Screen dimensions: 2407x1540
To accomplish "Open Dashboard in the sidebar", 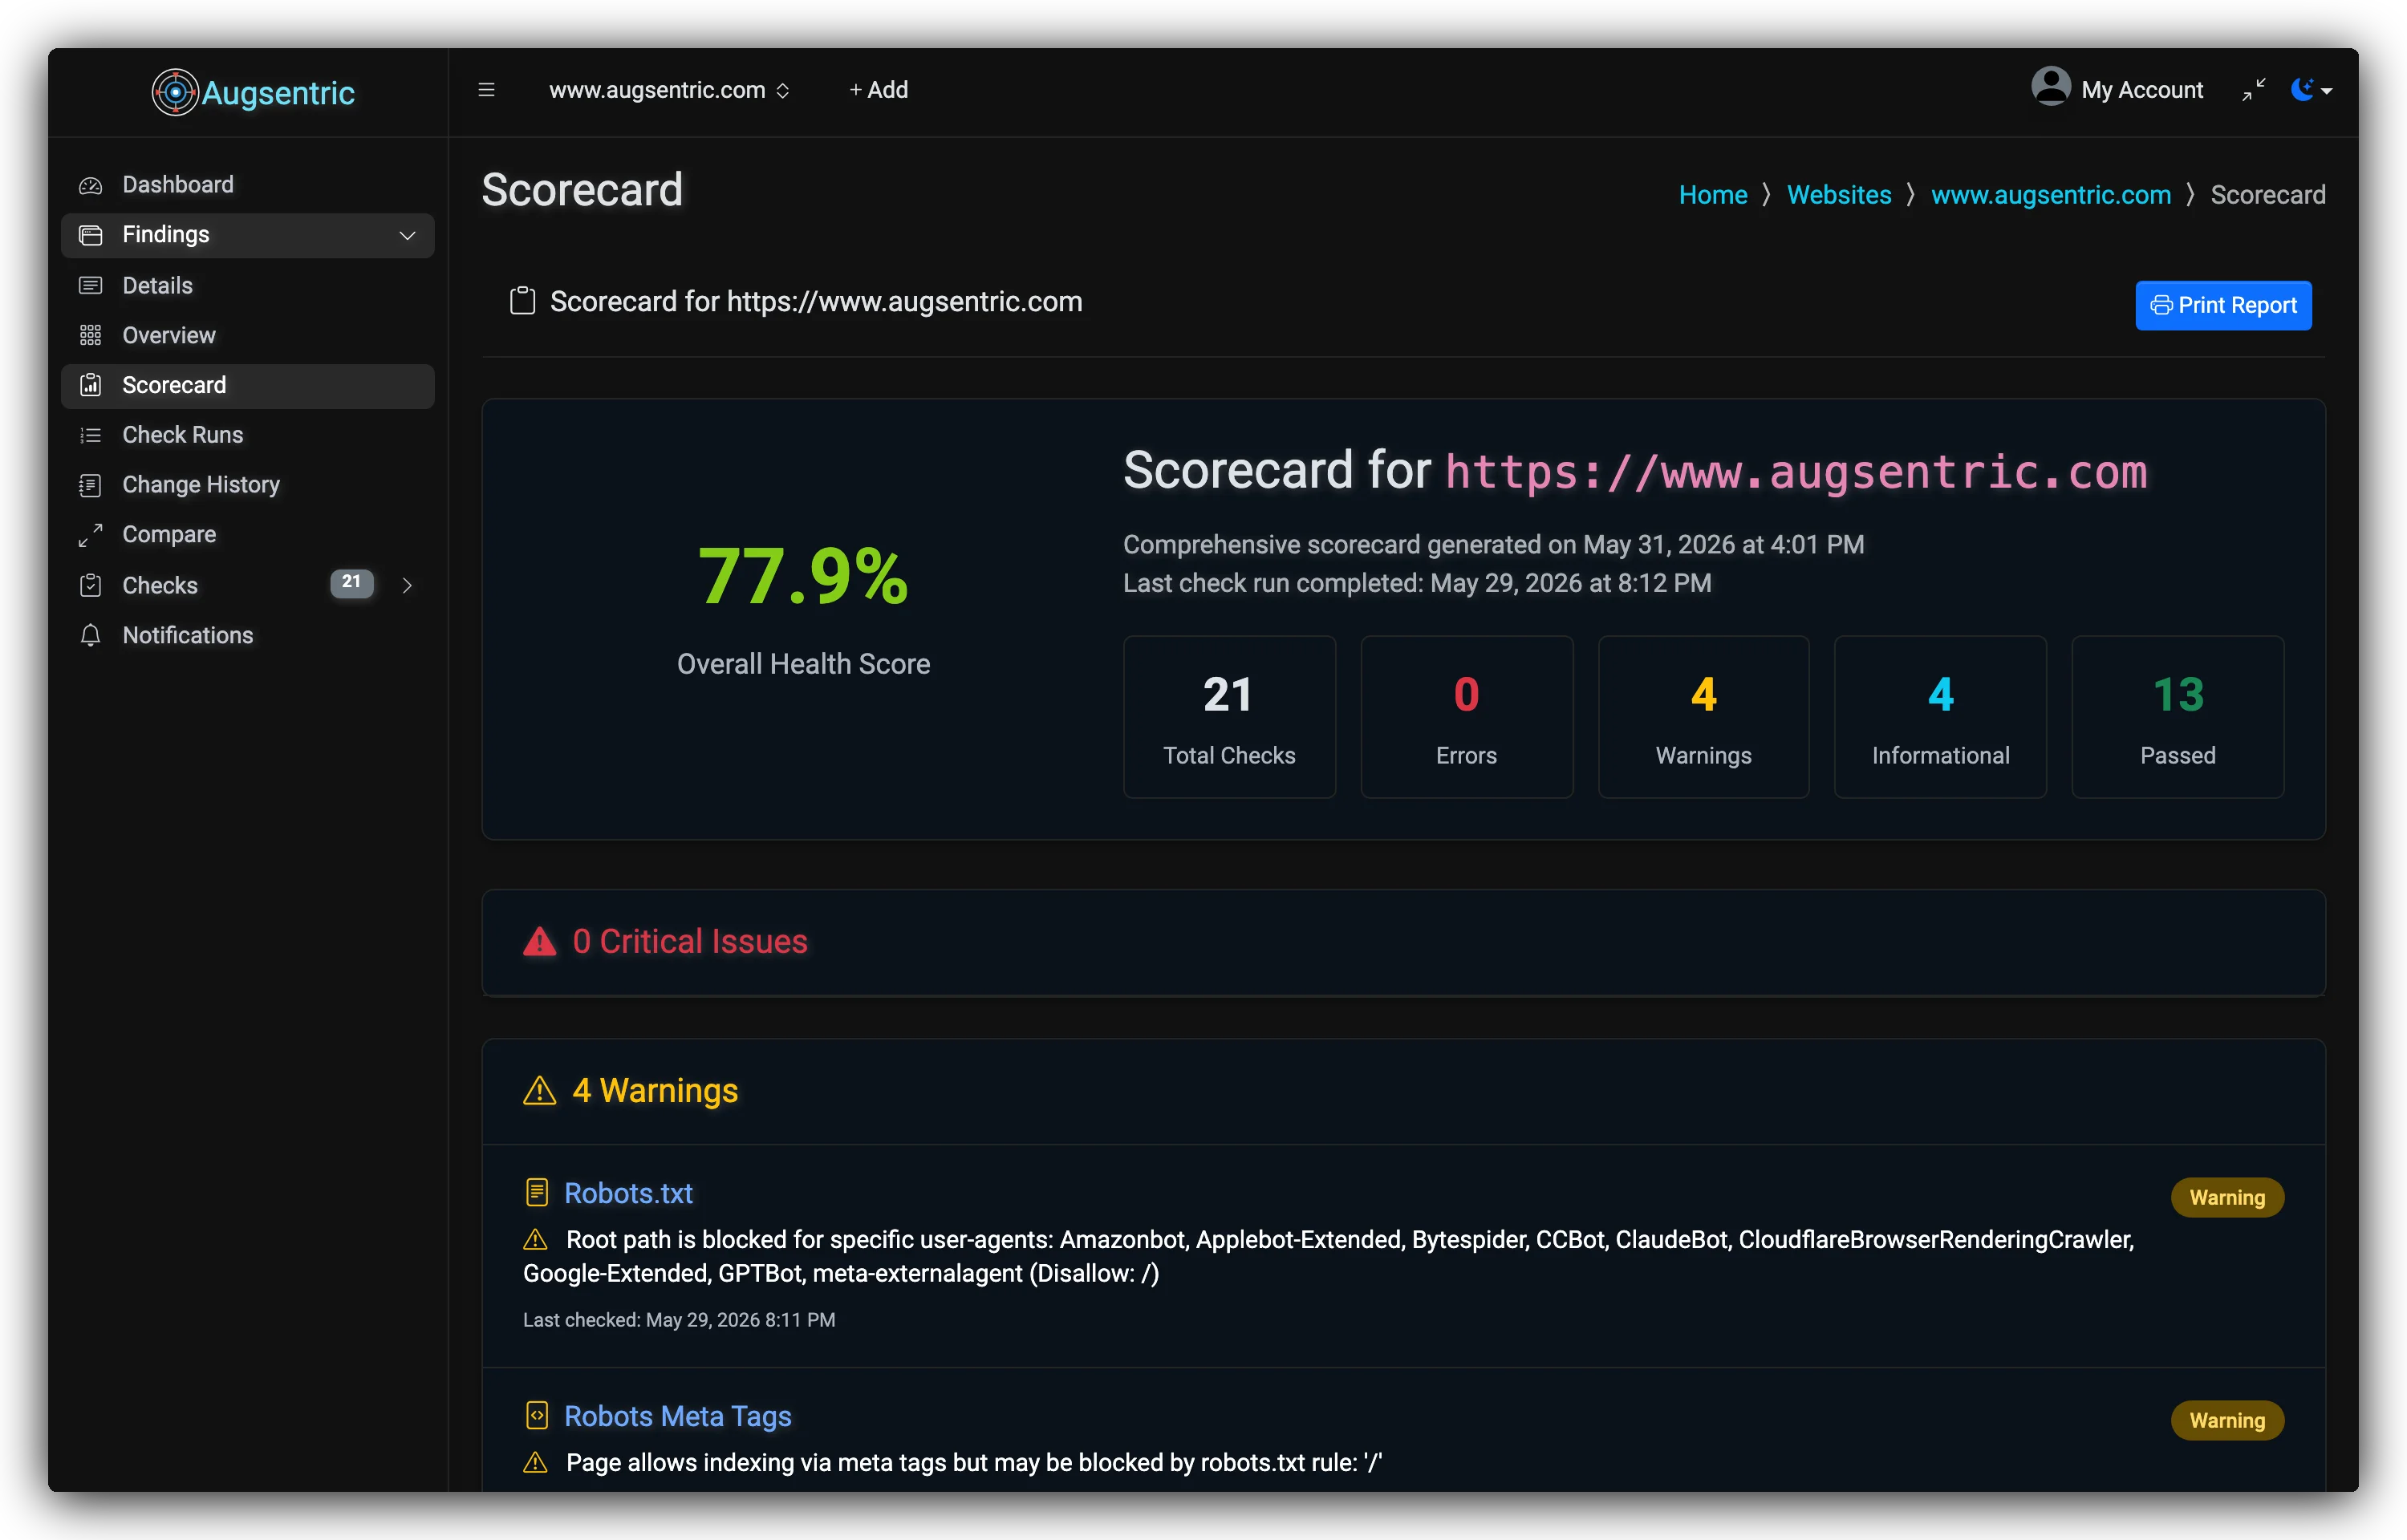I will tap(247, 185).
